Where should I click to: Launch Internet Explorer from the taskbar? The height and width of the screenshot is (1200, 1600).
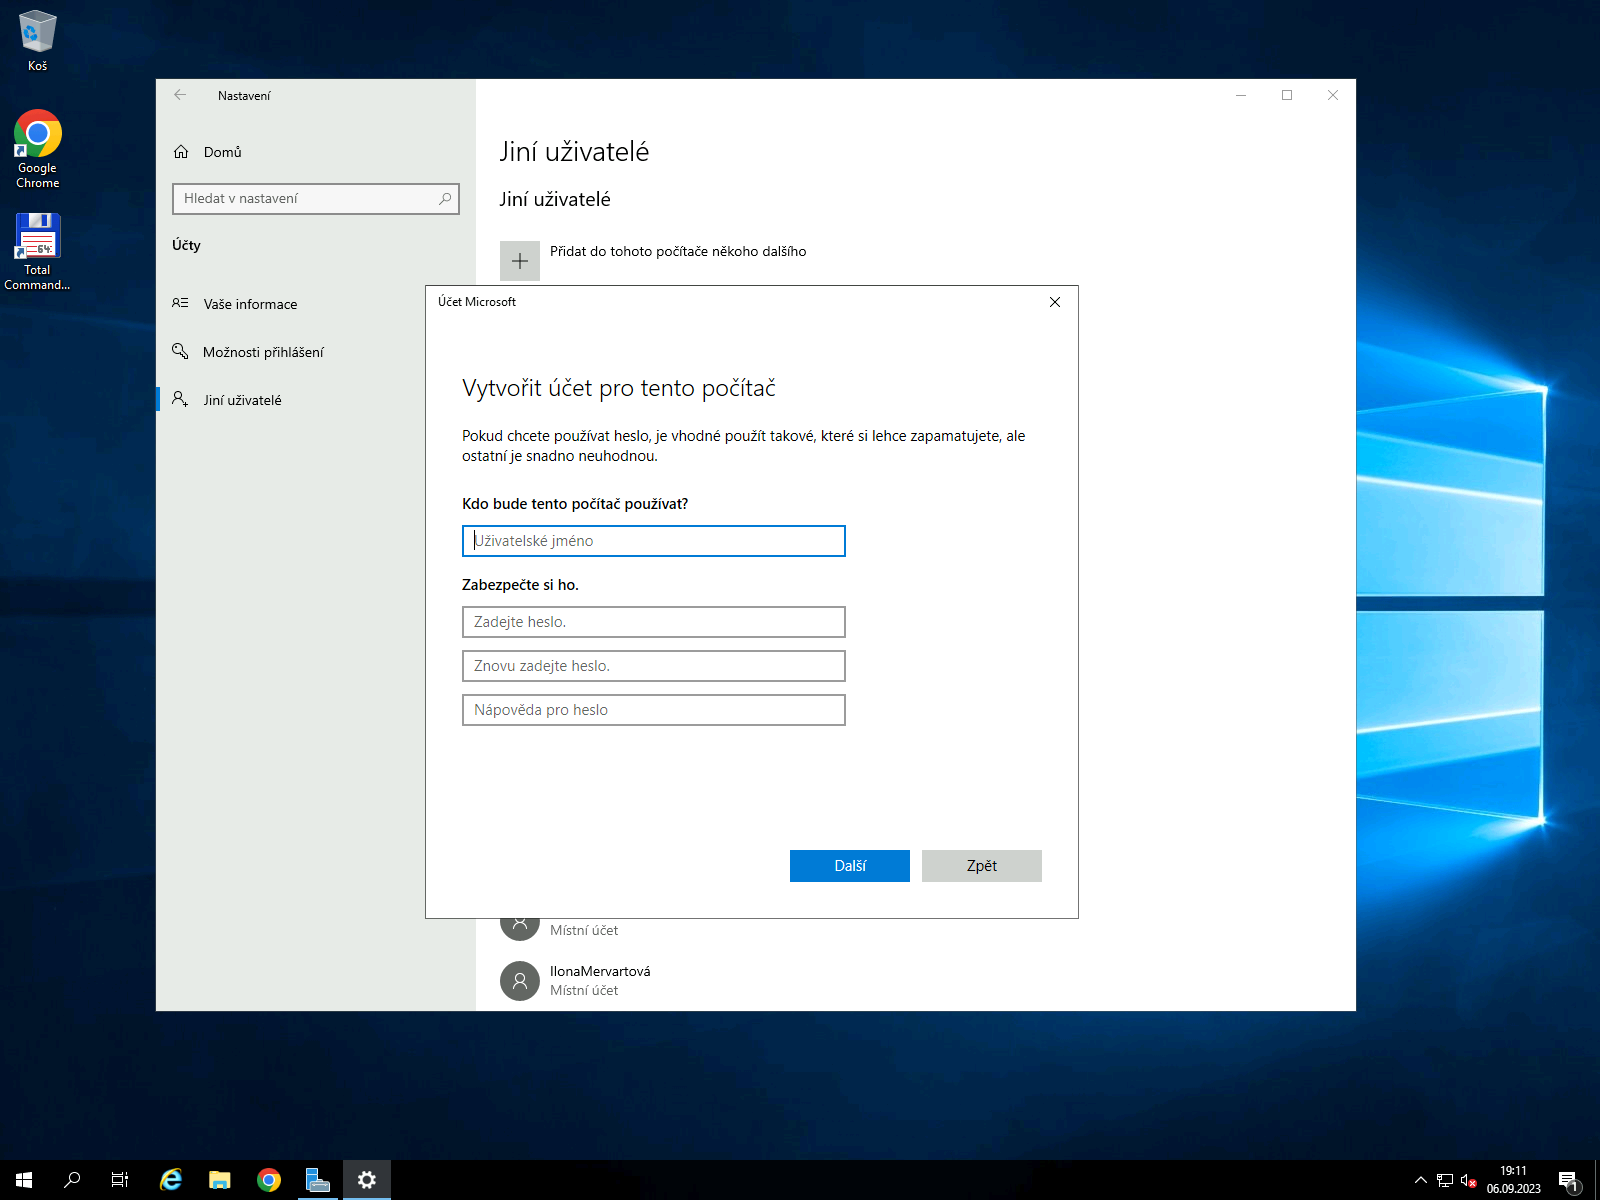pos(170,1179)
